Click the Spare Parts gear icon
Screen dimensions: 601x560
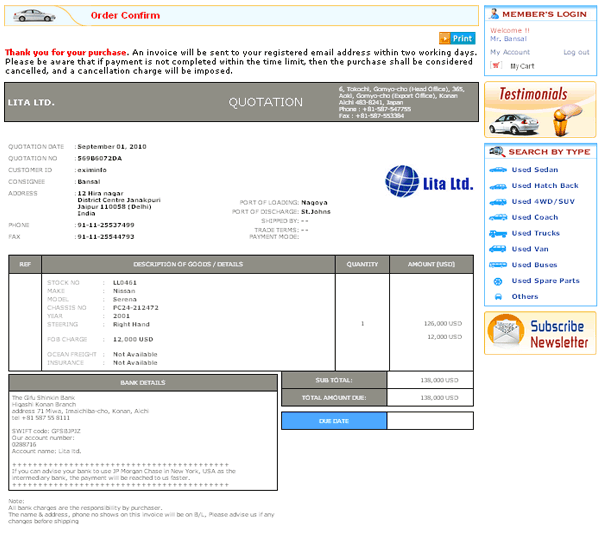(497, 281)
